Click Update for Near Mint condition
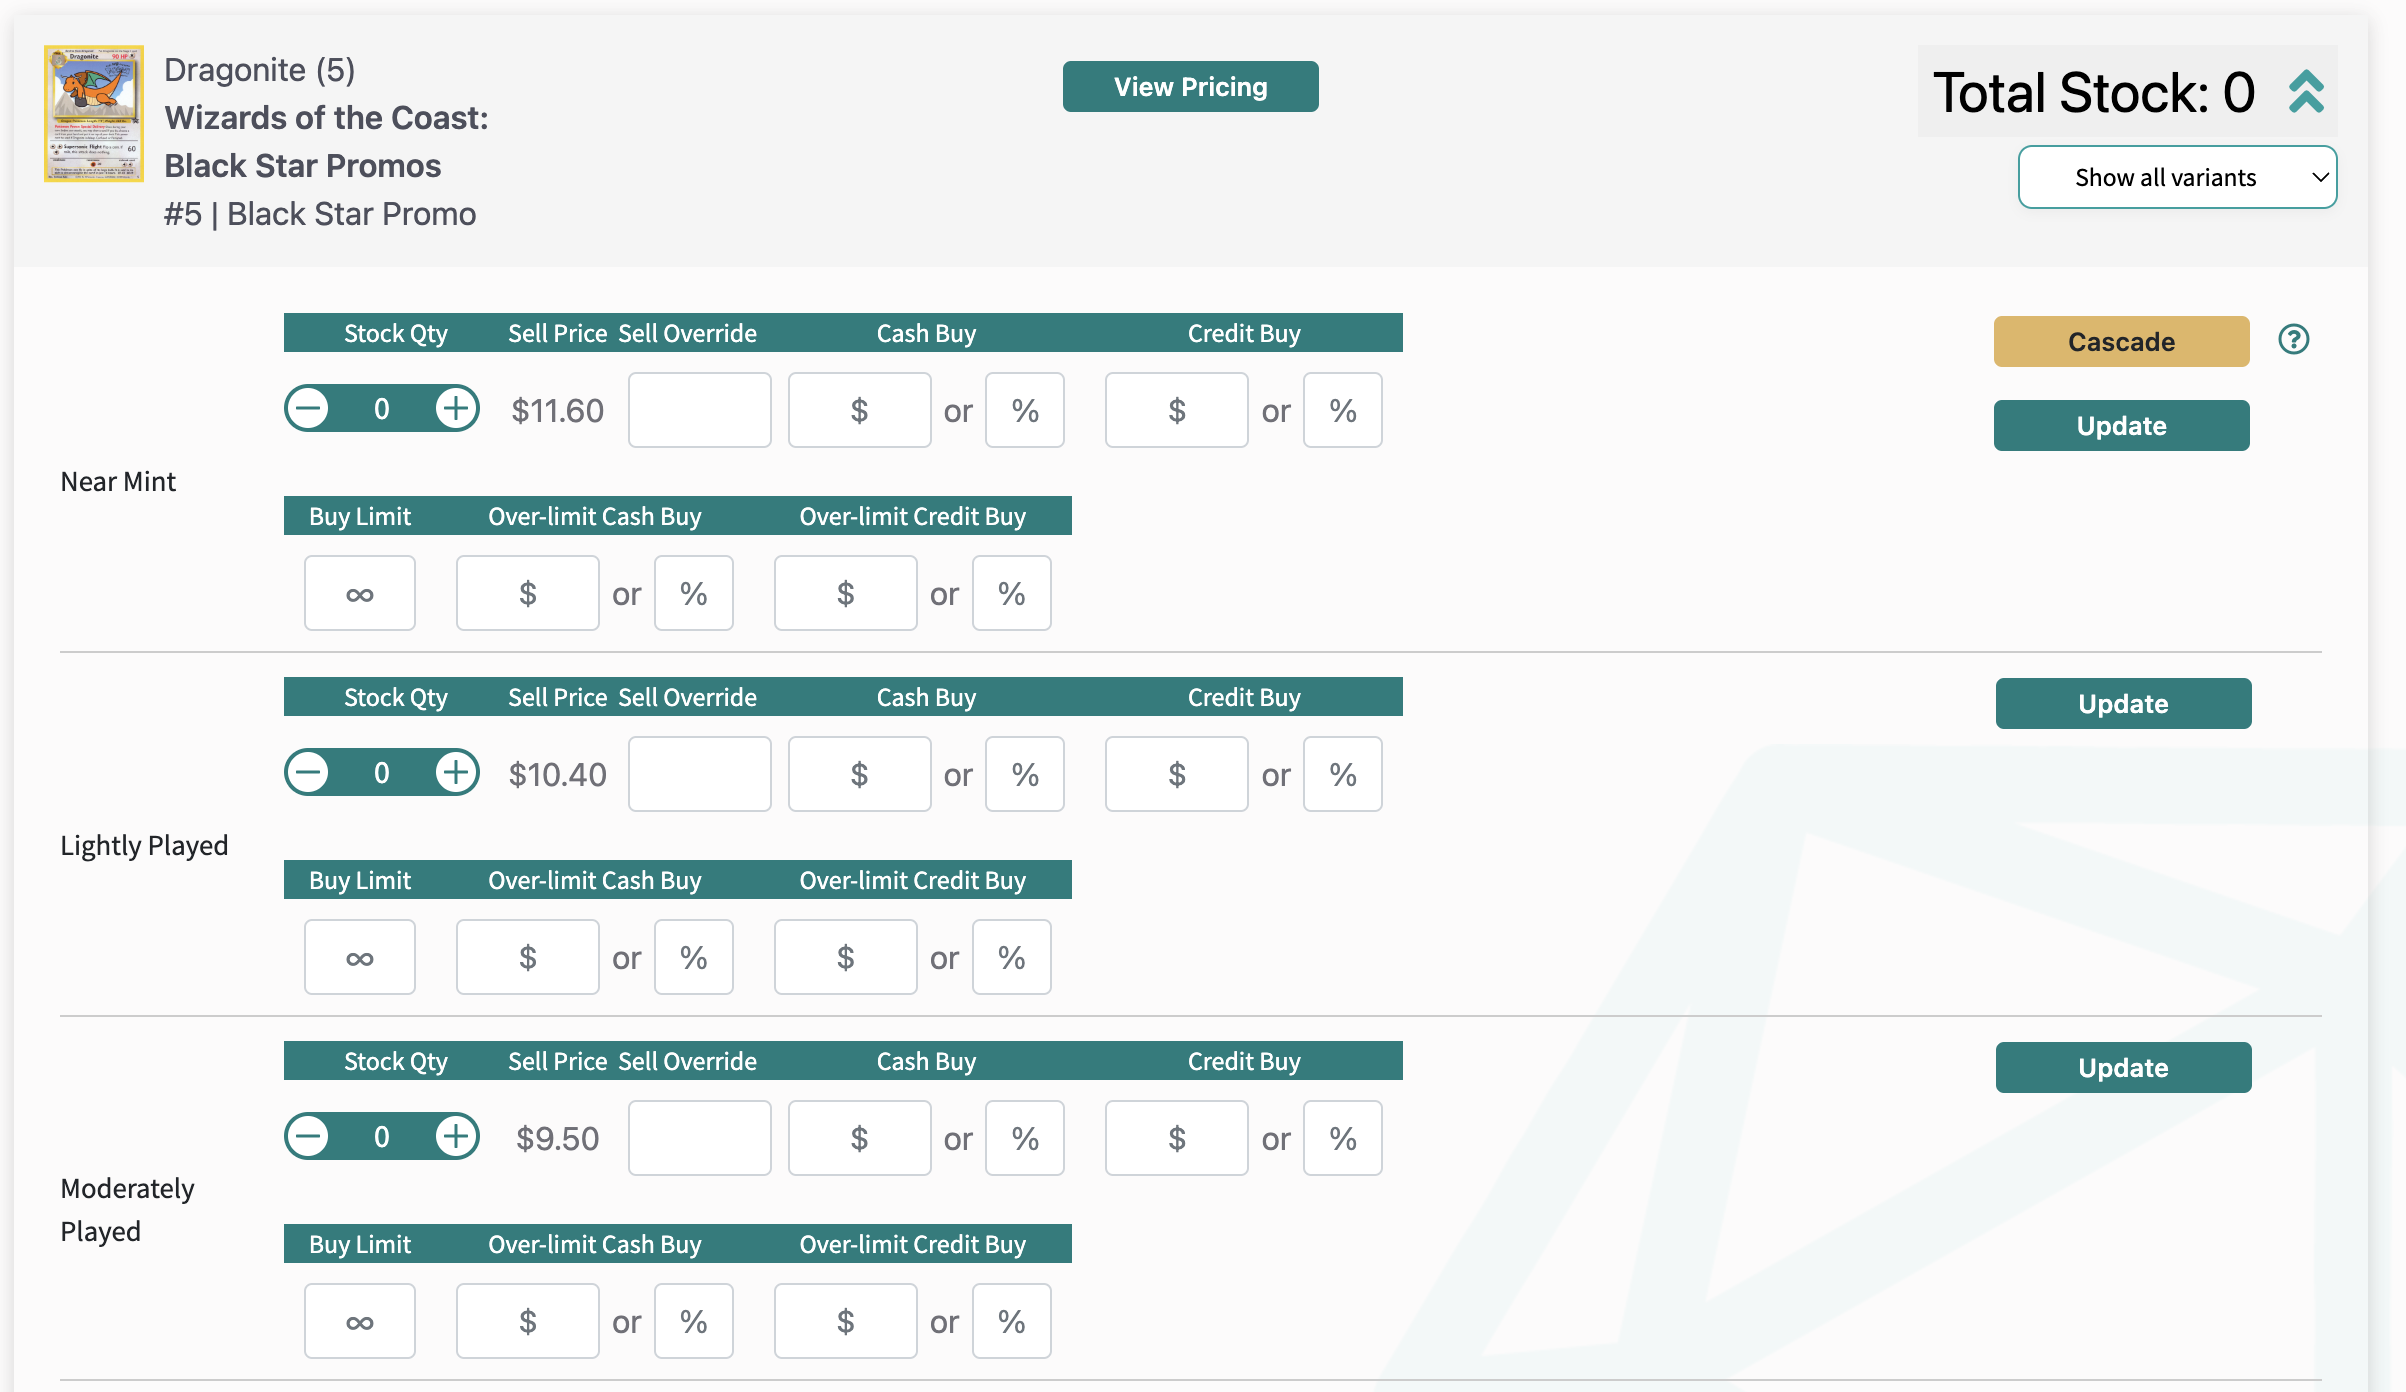This screenshot has height=1392, width=2406. tap(2121, 426)
